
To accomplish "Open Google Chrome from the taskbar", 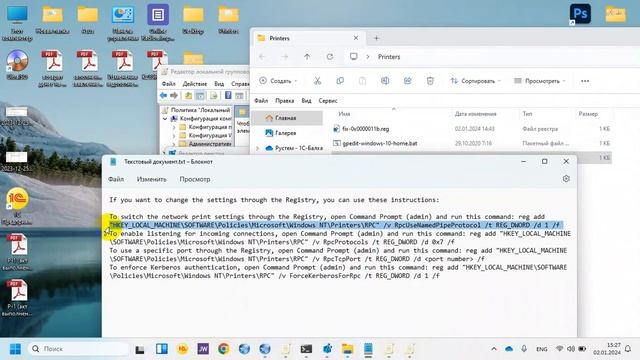I will point(223,349).
